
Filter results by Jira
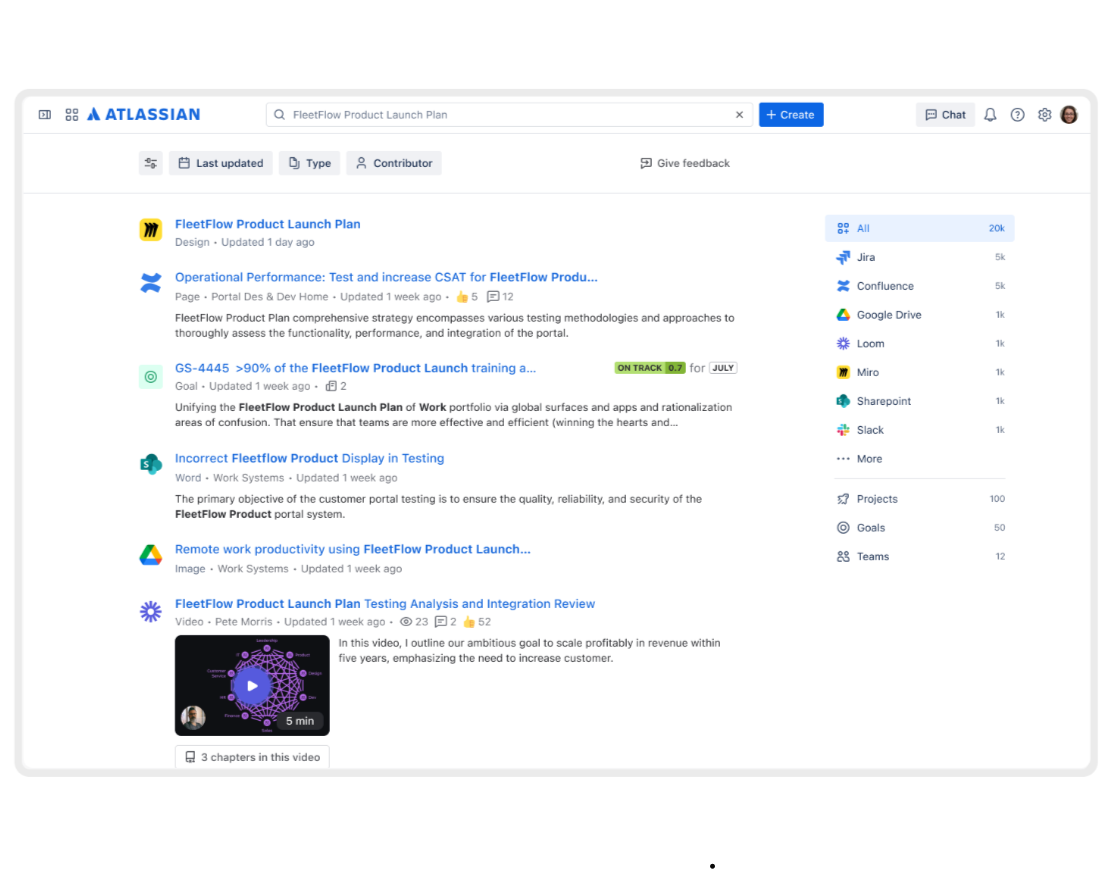click(x=919, y=257)
